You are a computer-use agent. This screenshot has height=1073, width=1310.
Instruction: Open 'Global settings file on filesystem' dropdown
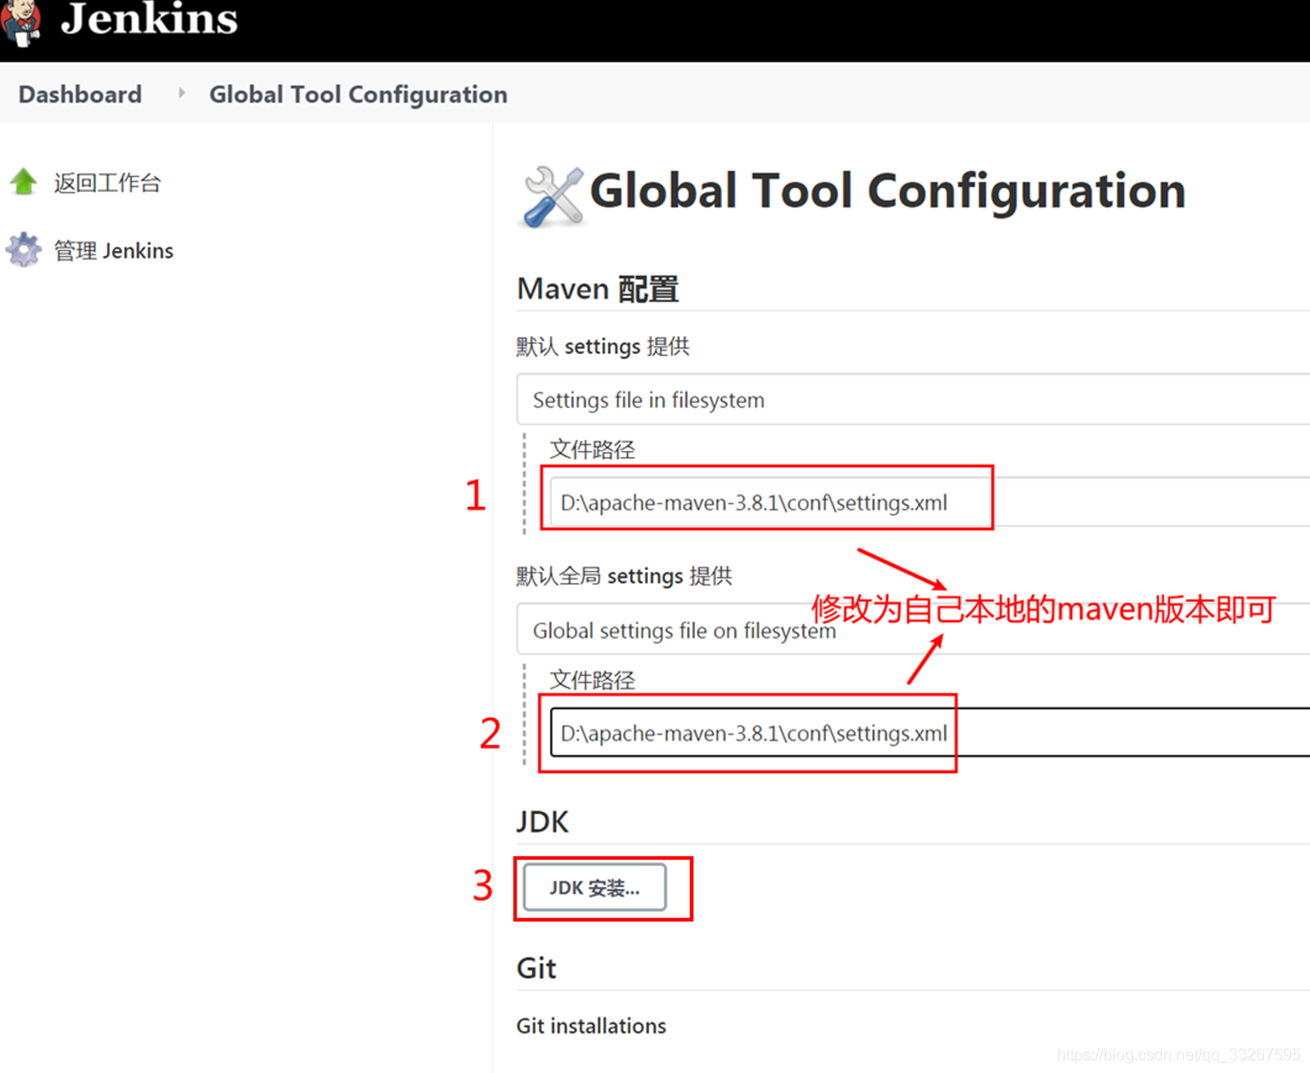coord(913,630)
